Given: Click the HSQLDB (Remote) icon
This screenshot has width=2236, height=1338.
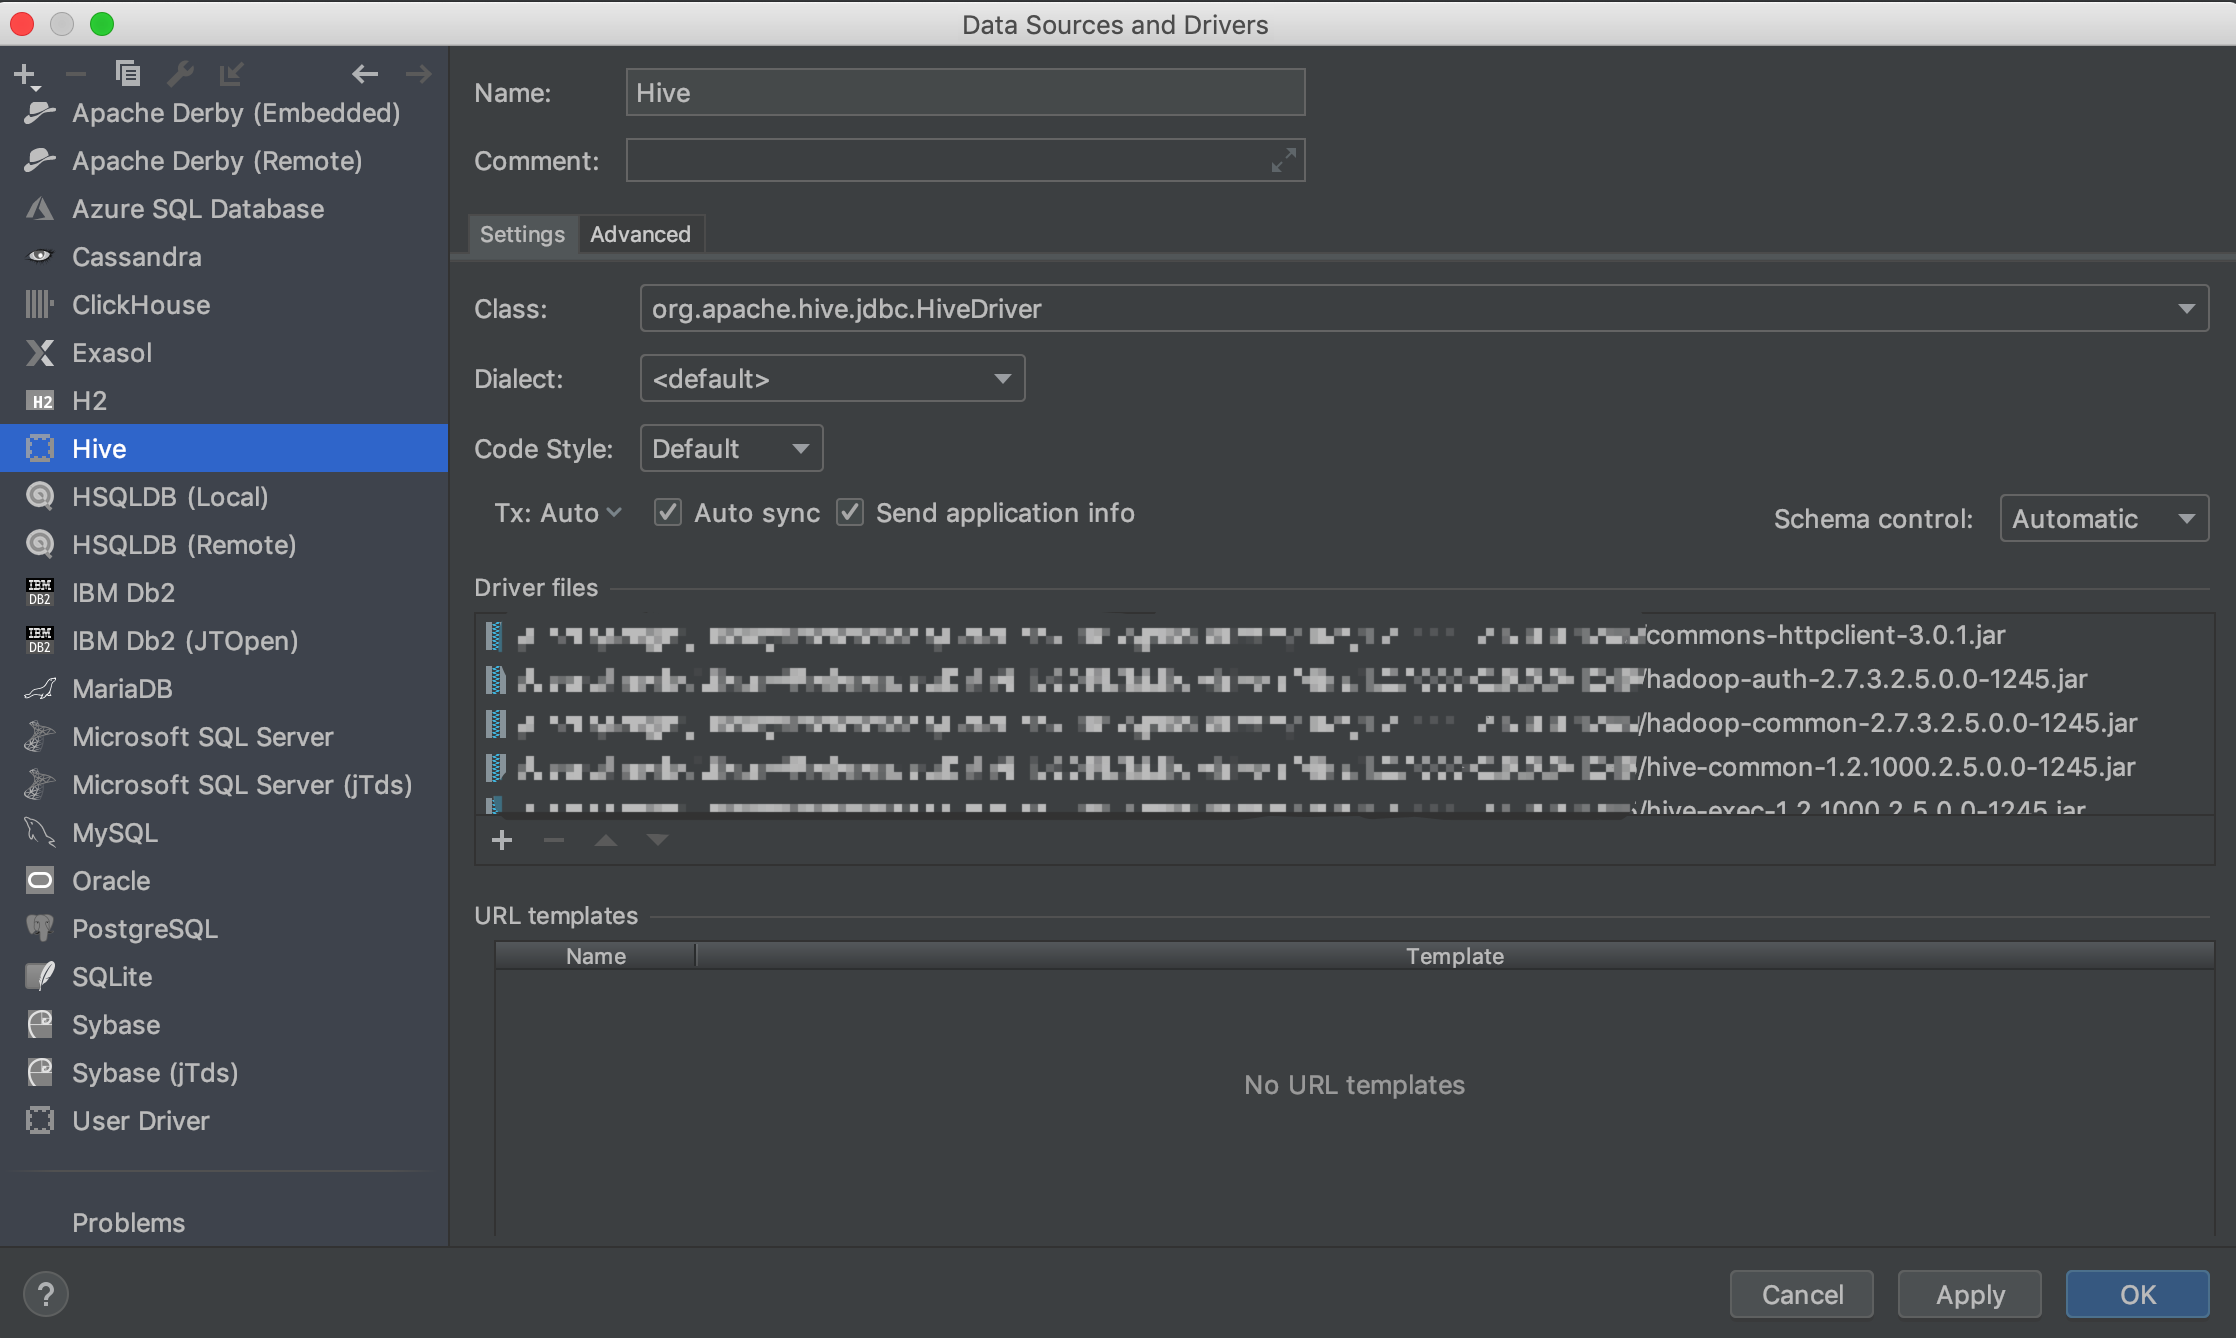Looking at the screenshot, I should [x=40, y=545].
